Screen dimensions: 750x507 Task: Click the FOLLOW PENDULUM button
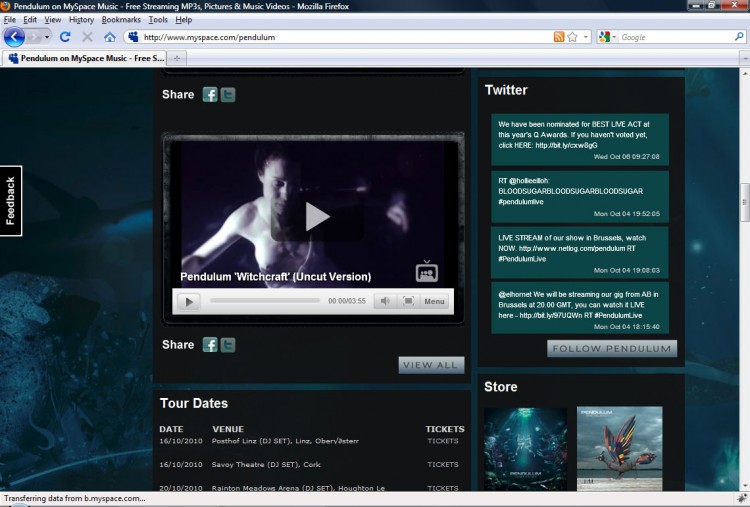pos(612,349)
